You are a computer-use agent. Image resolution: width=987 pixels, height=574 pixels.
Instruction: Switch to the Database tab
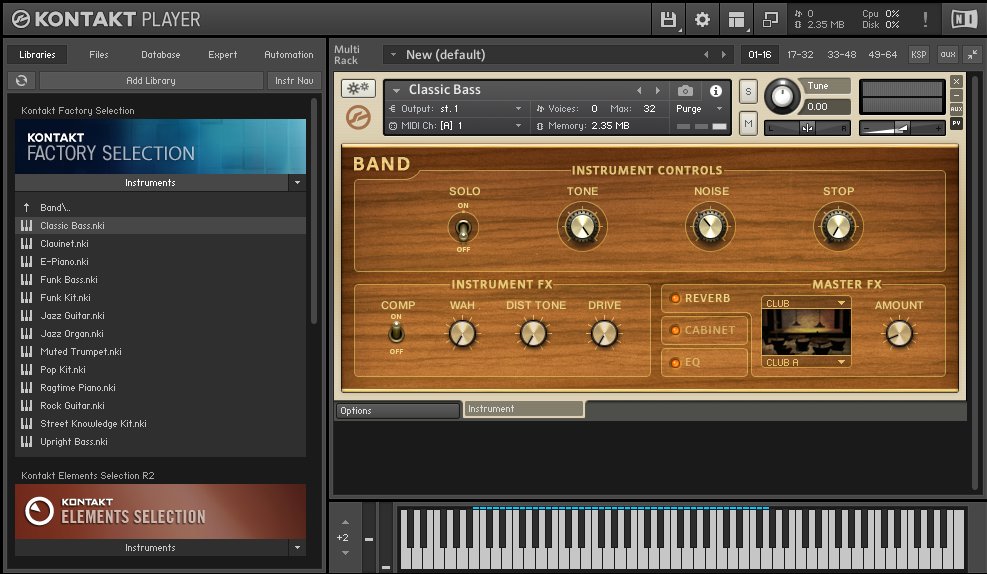pos(161,55)
